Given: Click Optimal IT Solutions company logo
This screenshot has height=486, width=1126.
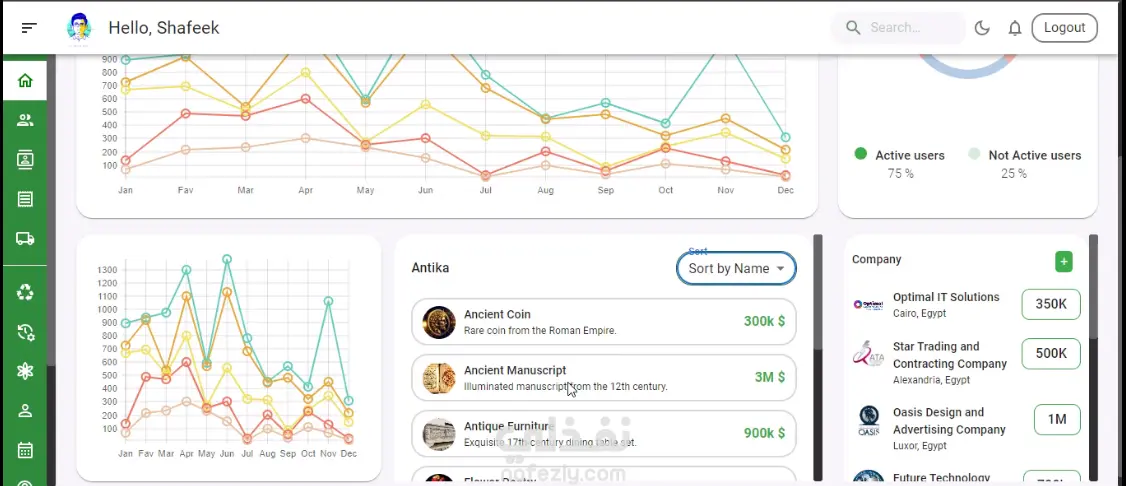Looking at the screenshot, I should [868, 304].
